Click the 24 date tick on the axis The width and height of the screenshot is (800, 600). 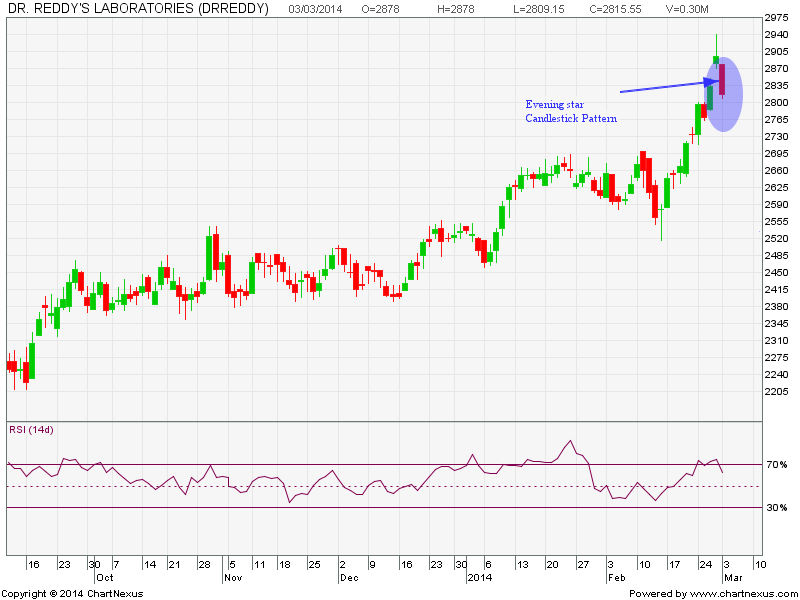tap(705, 565)
